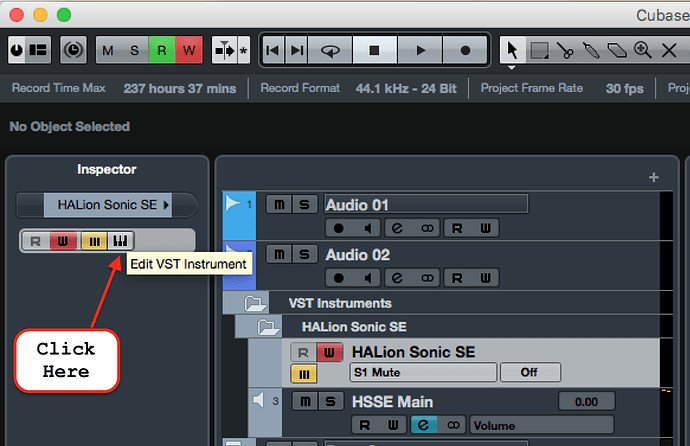
Task: Mute the Audio 02 track
Action: coord(279,254)
